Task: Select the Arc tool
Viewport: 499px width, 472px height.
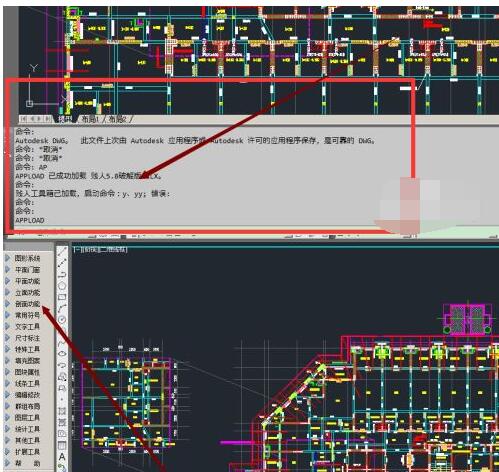Action: click(x=62, y=308)
